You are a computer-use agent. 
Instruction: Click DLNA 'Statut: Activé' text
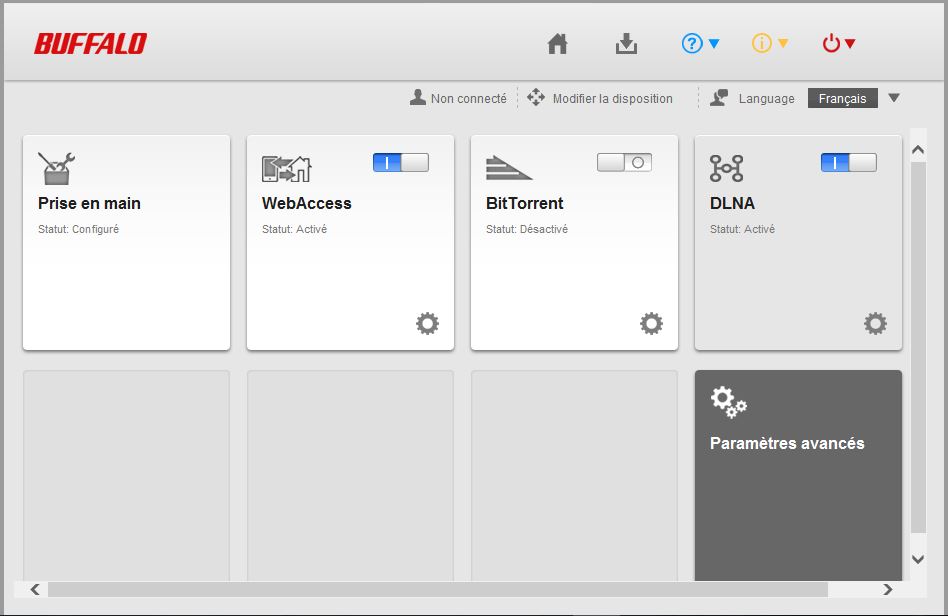click(x=742, y=229)
